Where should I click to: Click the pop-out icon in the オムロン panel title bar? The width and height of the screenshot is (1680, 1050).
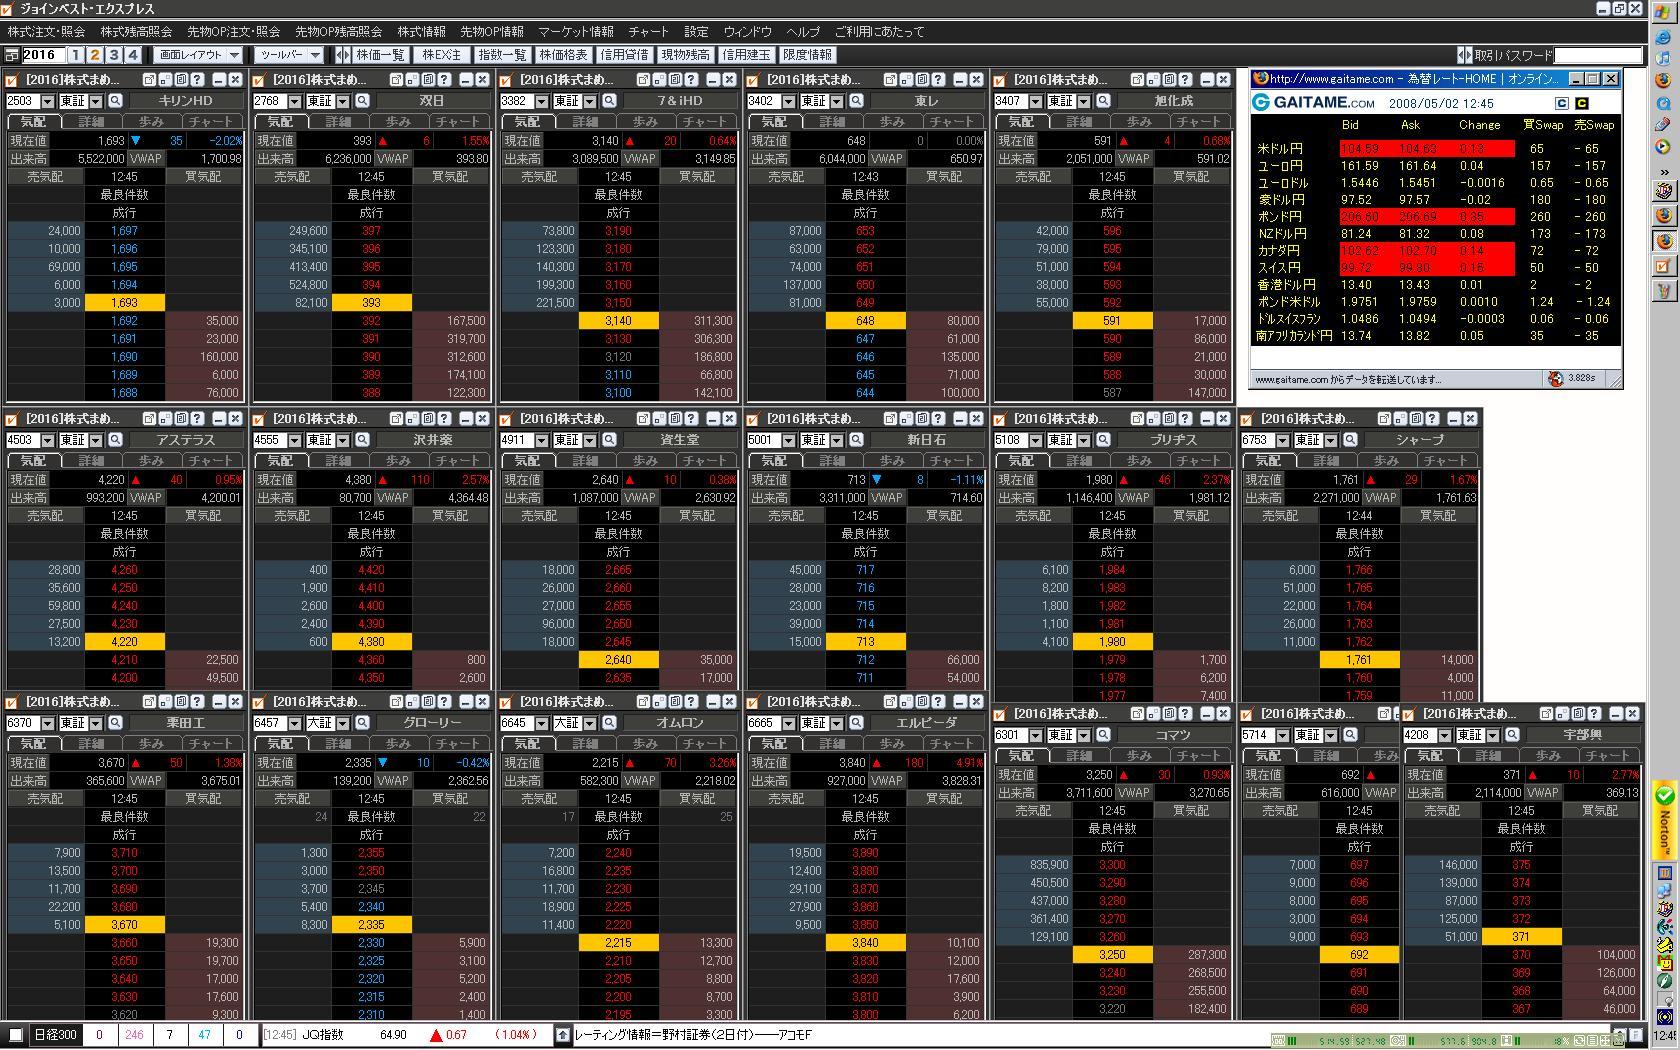[643, 702]
